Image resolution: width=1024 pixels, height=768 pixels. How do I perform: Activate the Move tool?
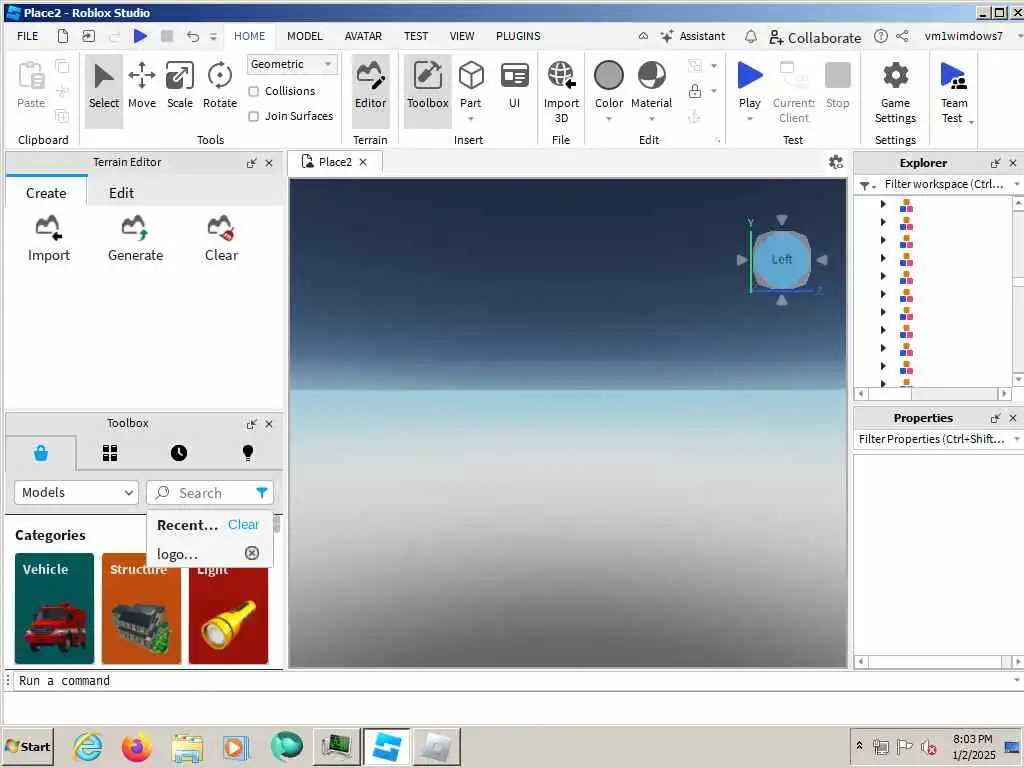click(142, 87)
